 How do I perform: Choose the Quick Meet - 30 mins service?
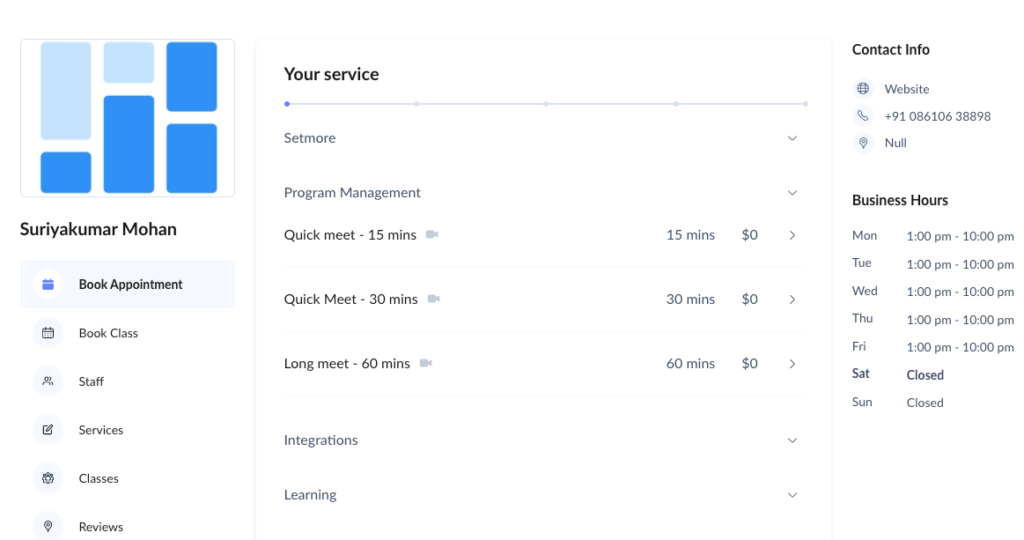pyautogui.click(x=543, y=299)
